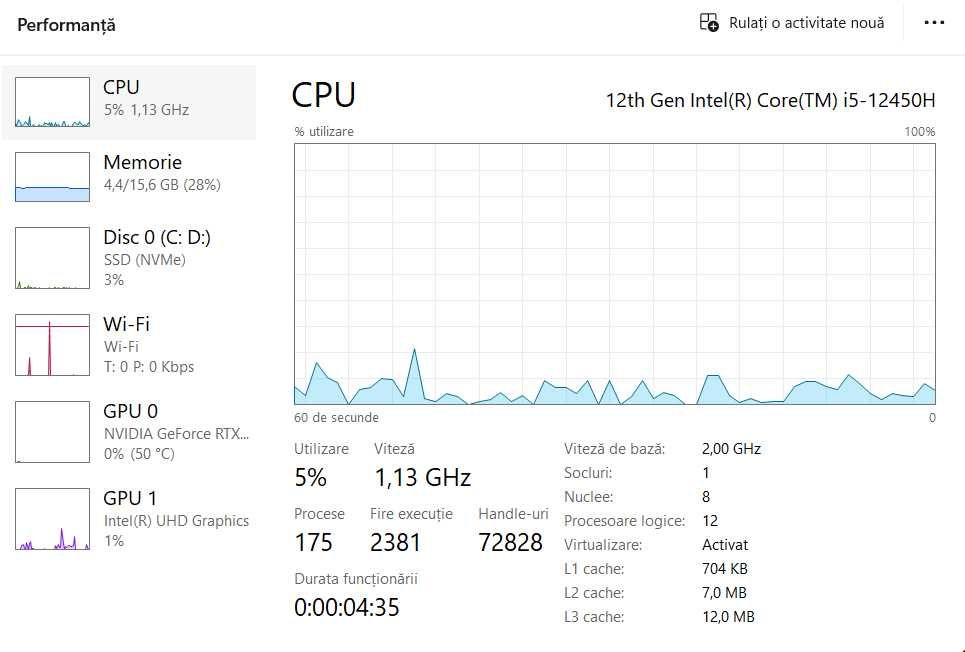The width and height of the screenshot is (965, 652).
Task: Click "Rulați o activitate nouă" button
Action: point(792,23)
